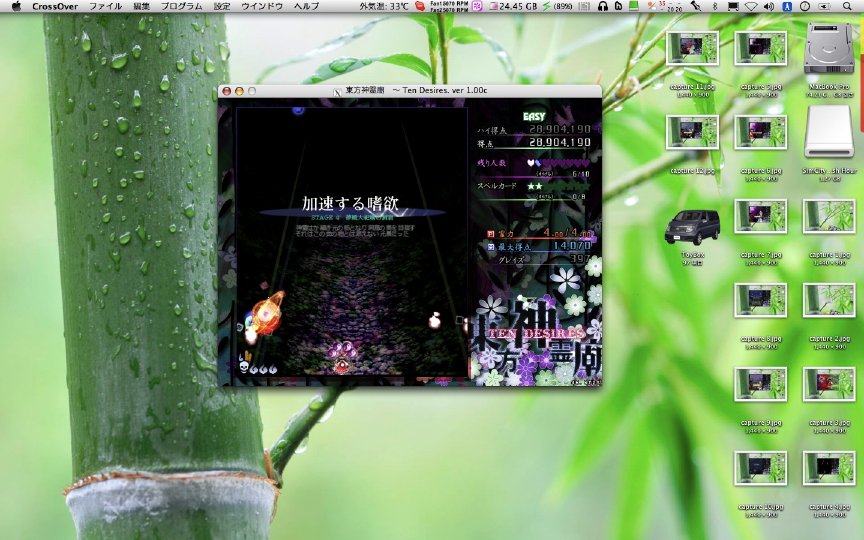The image size is (864, 540).
Task: Open the Bluetooth menu
Action: pyautogui.click(x=715, y=6)
